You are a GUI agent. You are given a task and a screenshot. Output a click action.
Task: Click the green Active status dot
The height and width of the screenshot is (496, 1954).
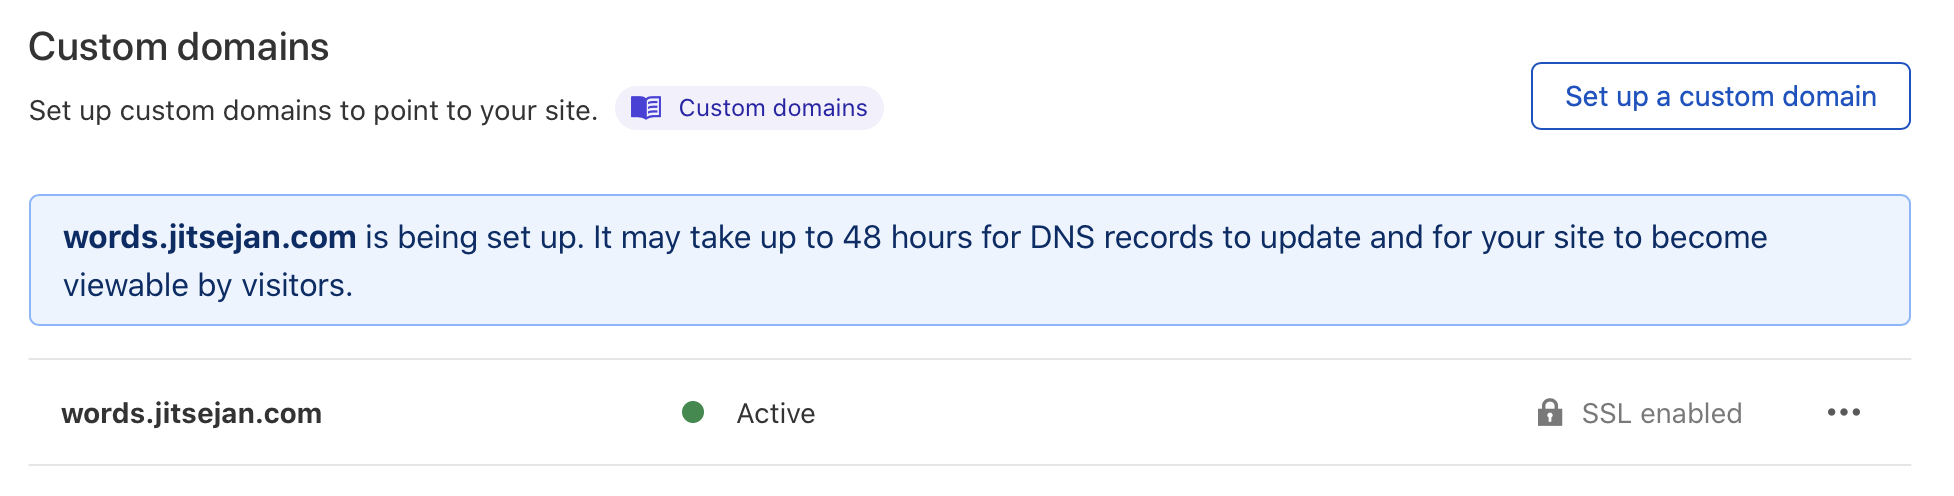(693, 412)
